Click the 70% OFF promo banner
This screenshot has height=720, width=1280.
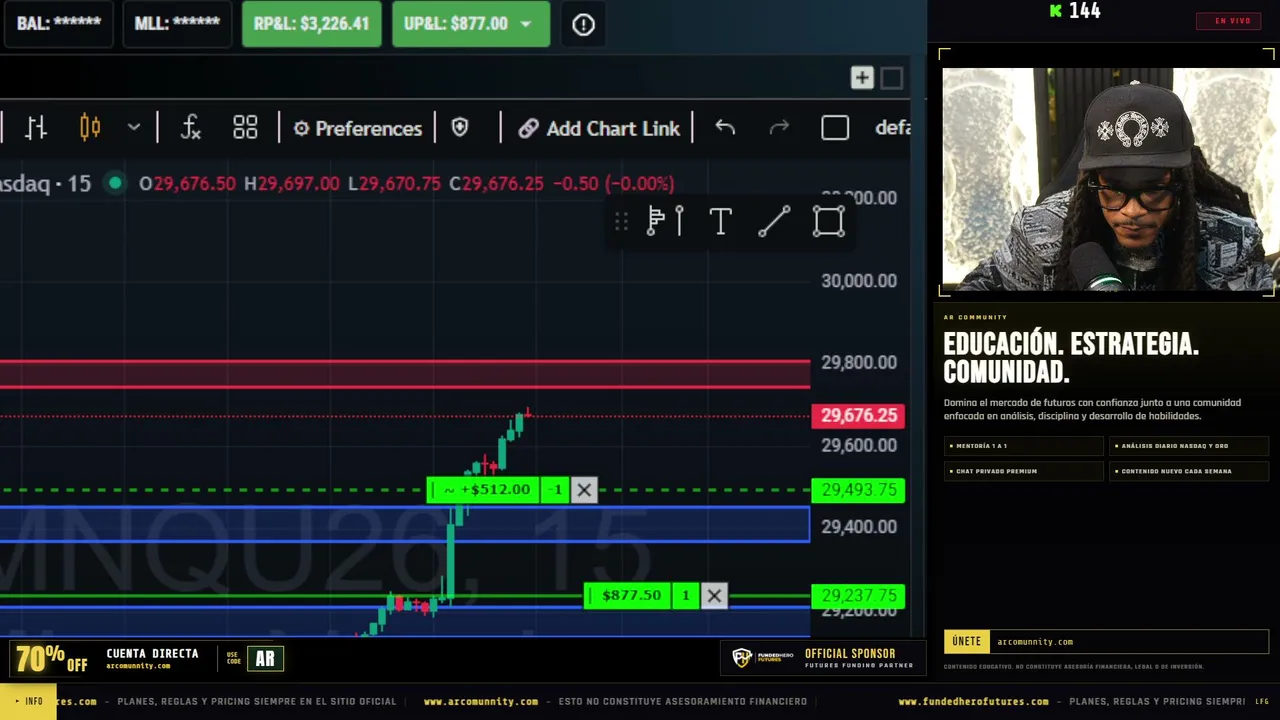click(x=52, y=659)
